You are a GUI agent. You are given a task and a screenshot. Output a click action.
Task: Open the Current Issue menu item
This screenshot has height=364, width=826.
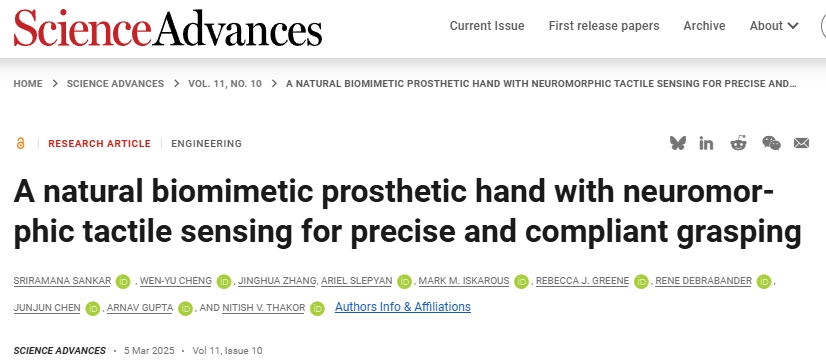pyautogui.click(x=487, y=26)
